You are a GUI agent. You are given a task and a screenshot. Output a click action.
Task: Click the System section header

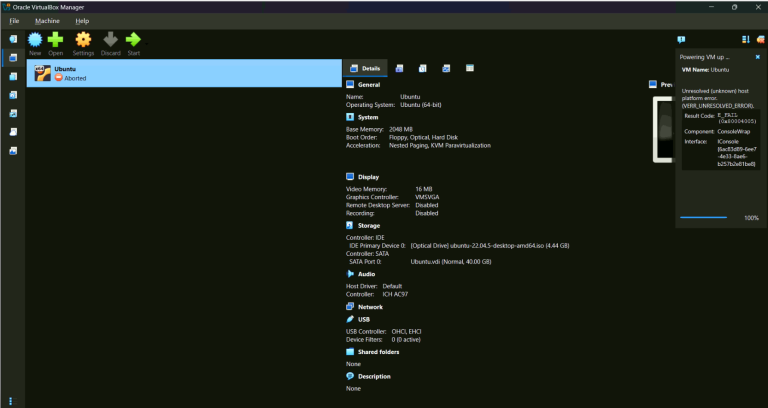[368, 117]
